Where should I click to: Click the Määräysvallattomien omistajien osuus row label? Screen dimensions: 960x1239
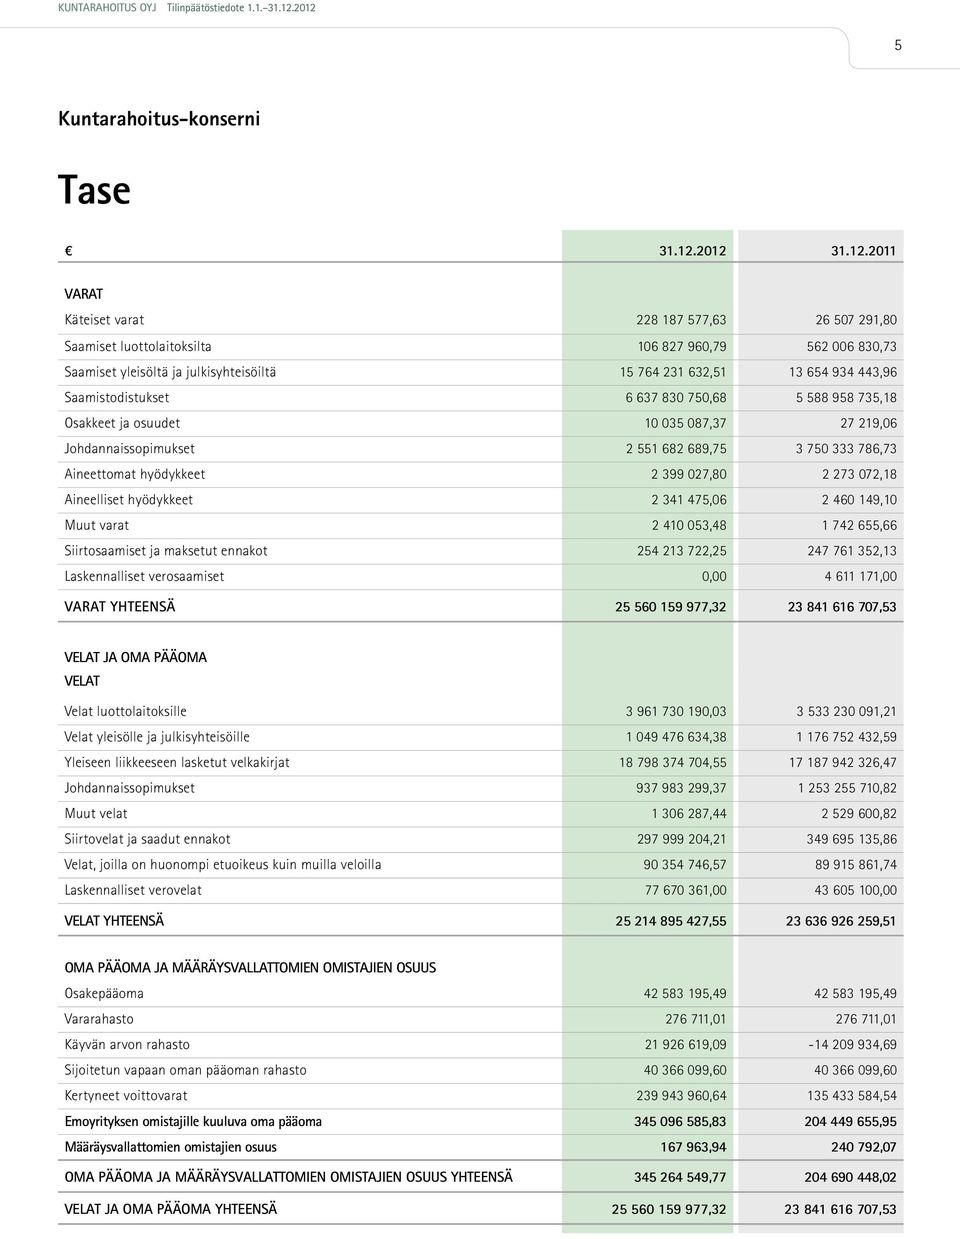click(171, 1147)
